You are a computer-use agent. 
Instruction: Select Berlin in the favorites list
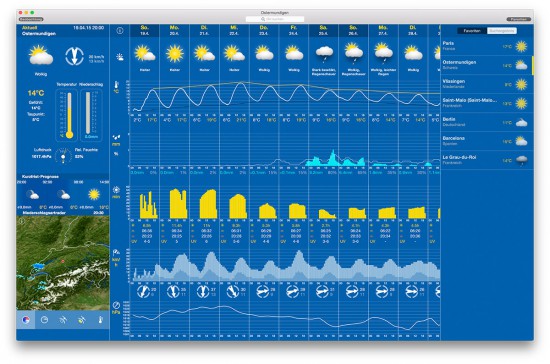[487, 122]
